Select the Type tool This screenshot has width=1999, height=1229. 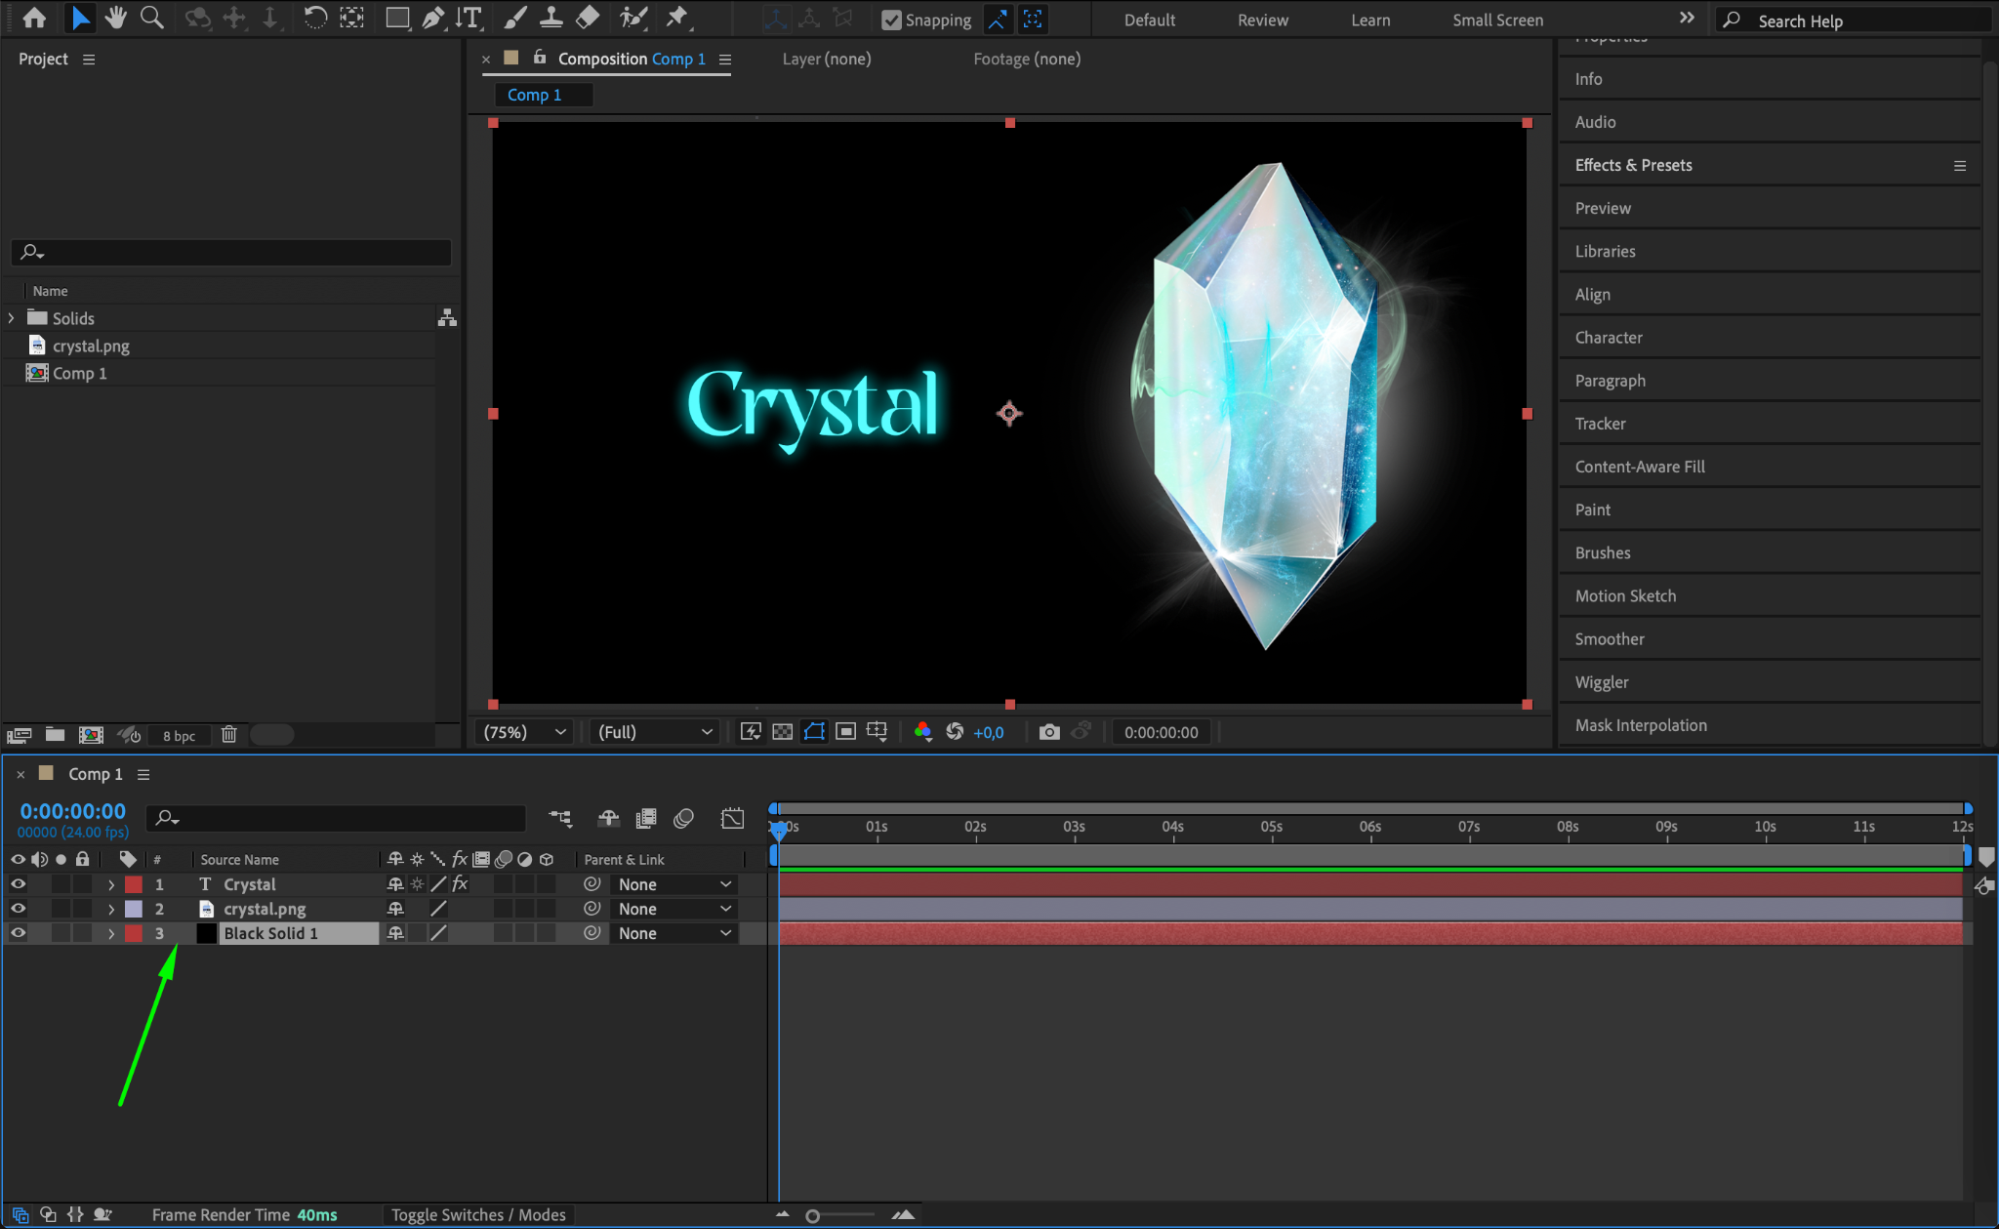pyautogui.click(x=468, y=17)
